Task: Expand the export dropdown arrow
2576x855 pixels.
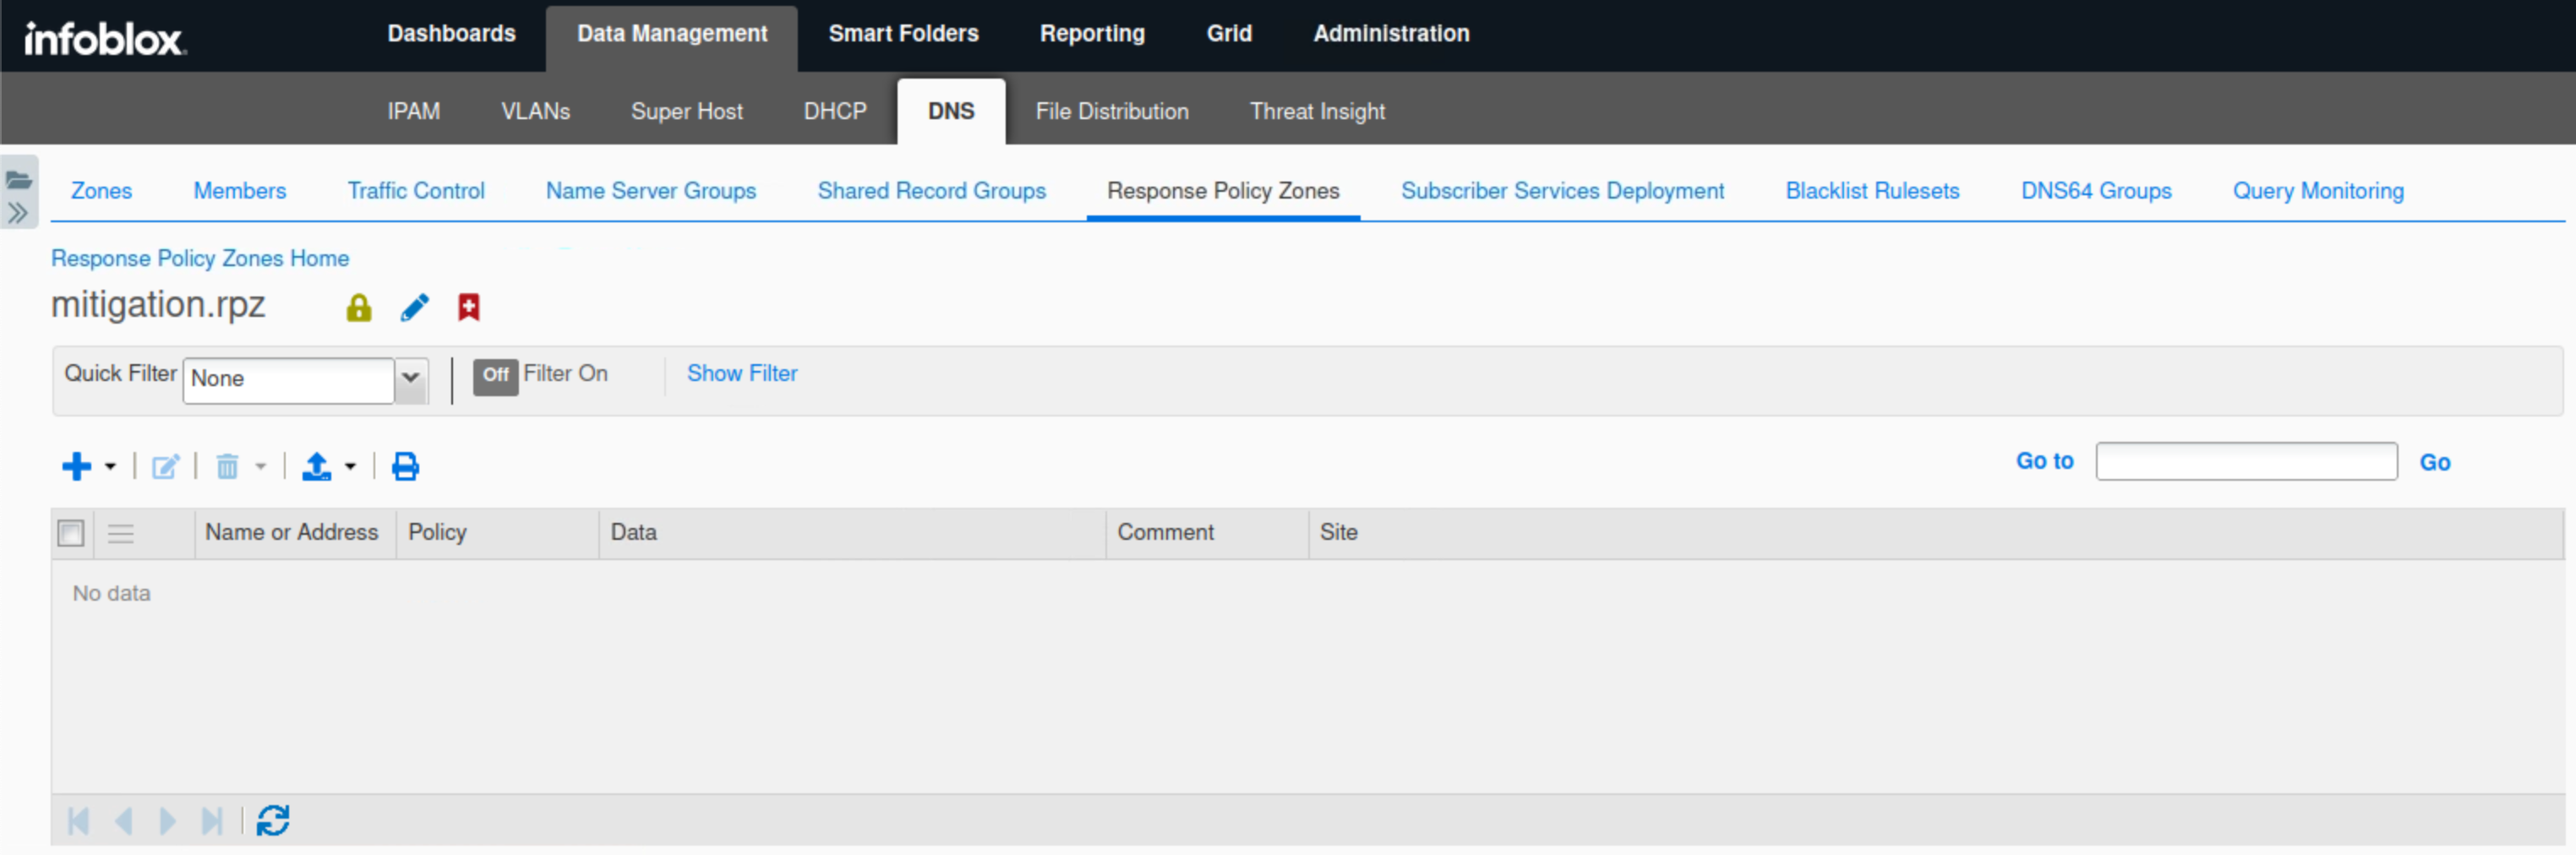Action: click(x=350, y=467)
